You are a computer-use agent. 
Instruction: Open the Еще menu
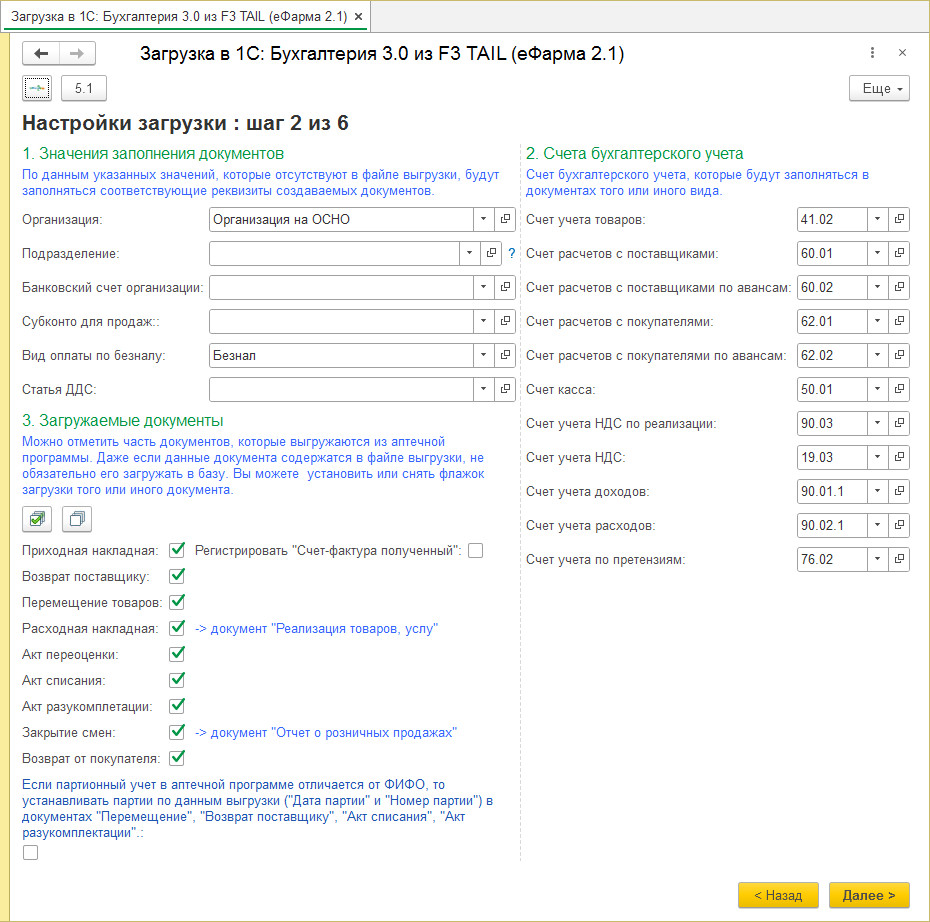coord(879,88)
